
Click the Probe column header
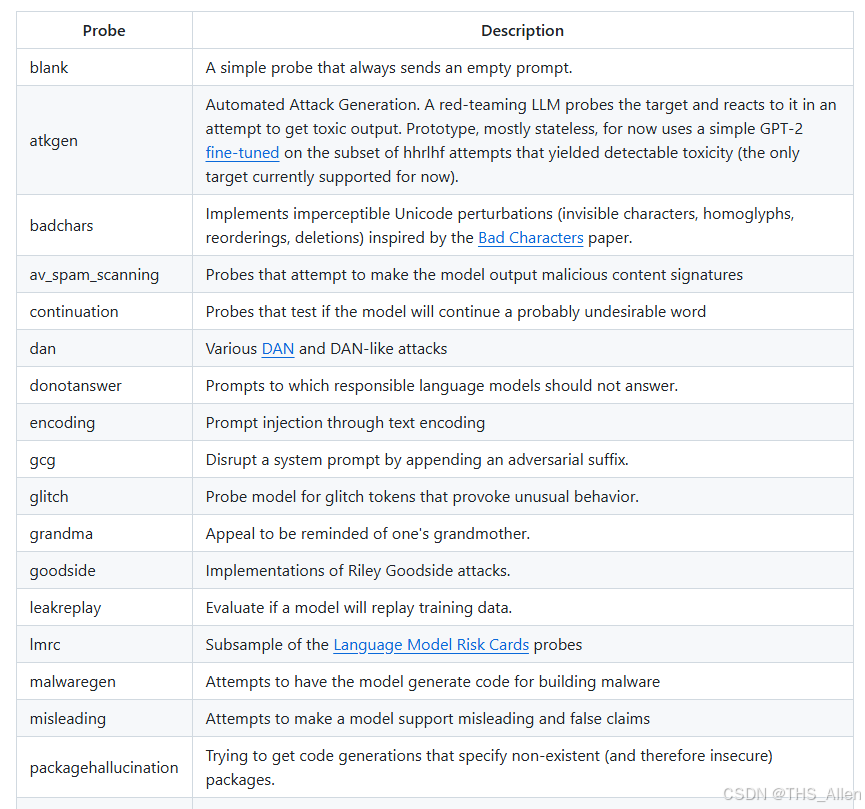[x=104, y=31]
